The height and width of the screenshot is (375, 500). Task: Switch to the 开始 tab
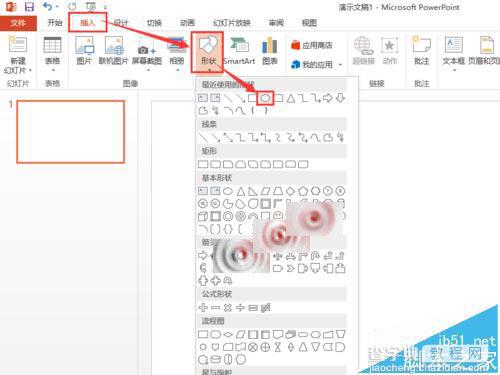coord(55,23)
